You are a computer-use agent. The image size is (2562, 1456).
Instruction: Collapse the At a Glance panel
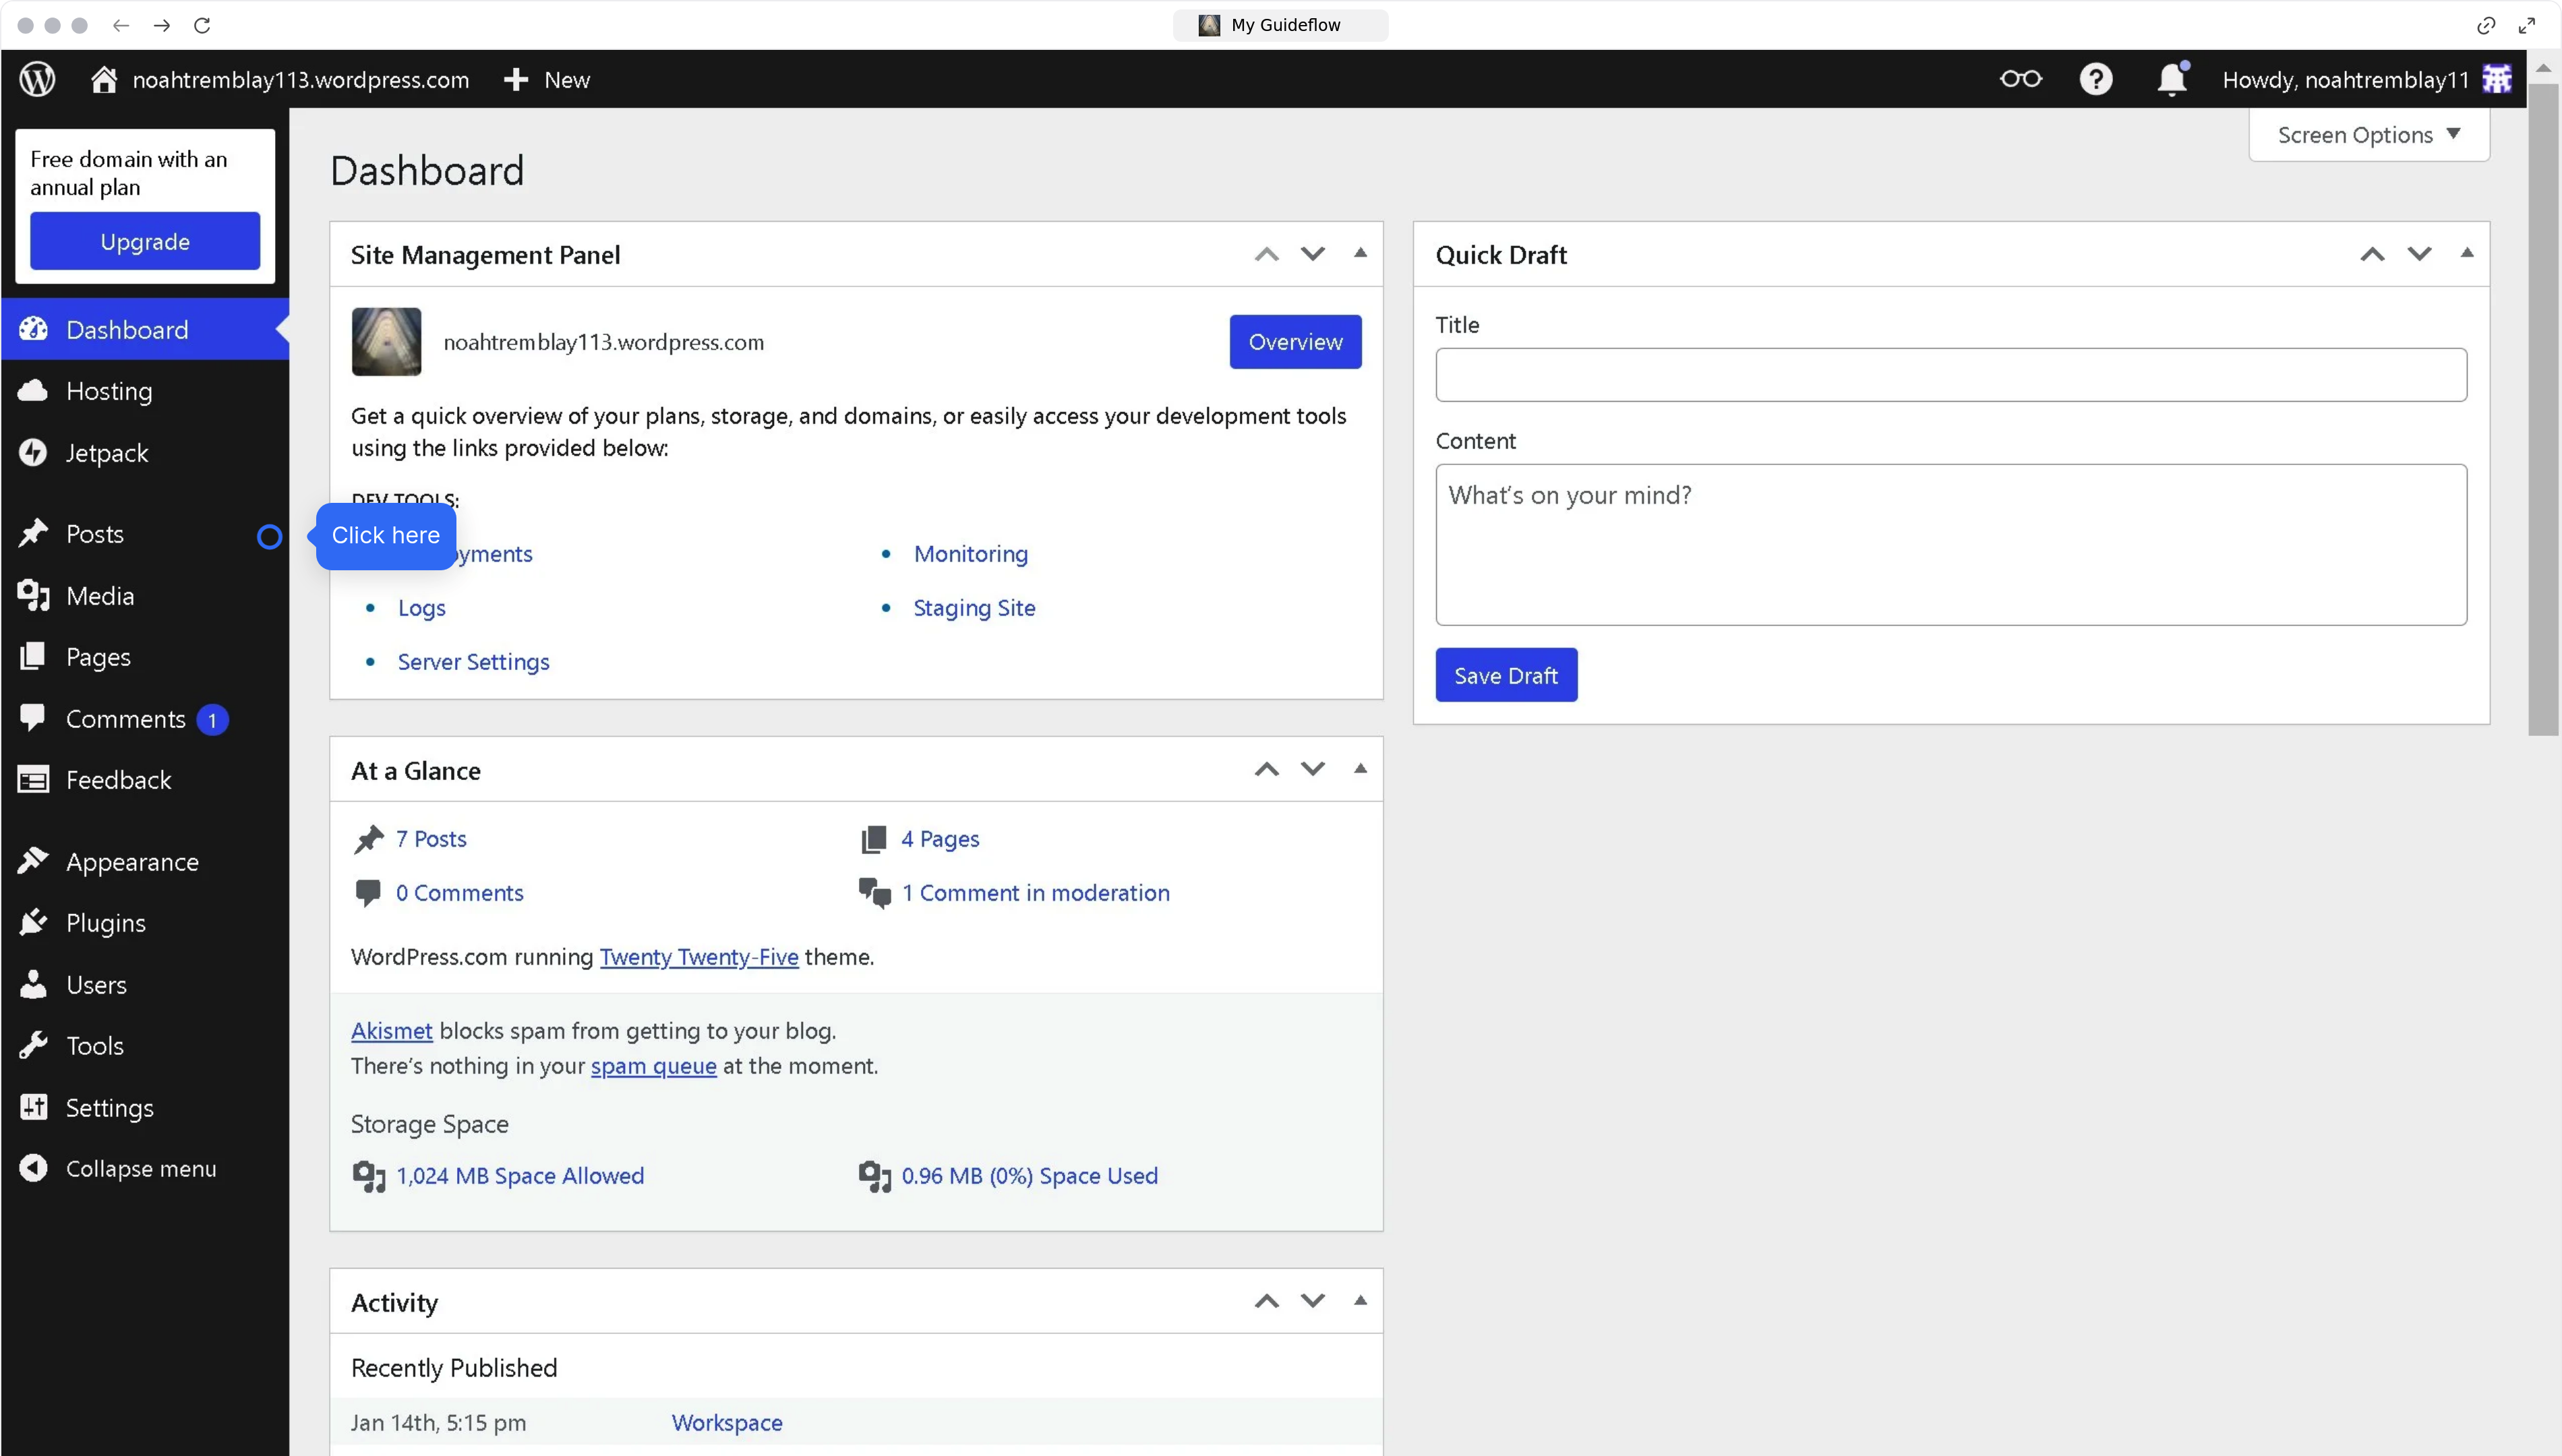(1360, 768)
